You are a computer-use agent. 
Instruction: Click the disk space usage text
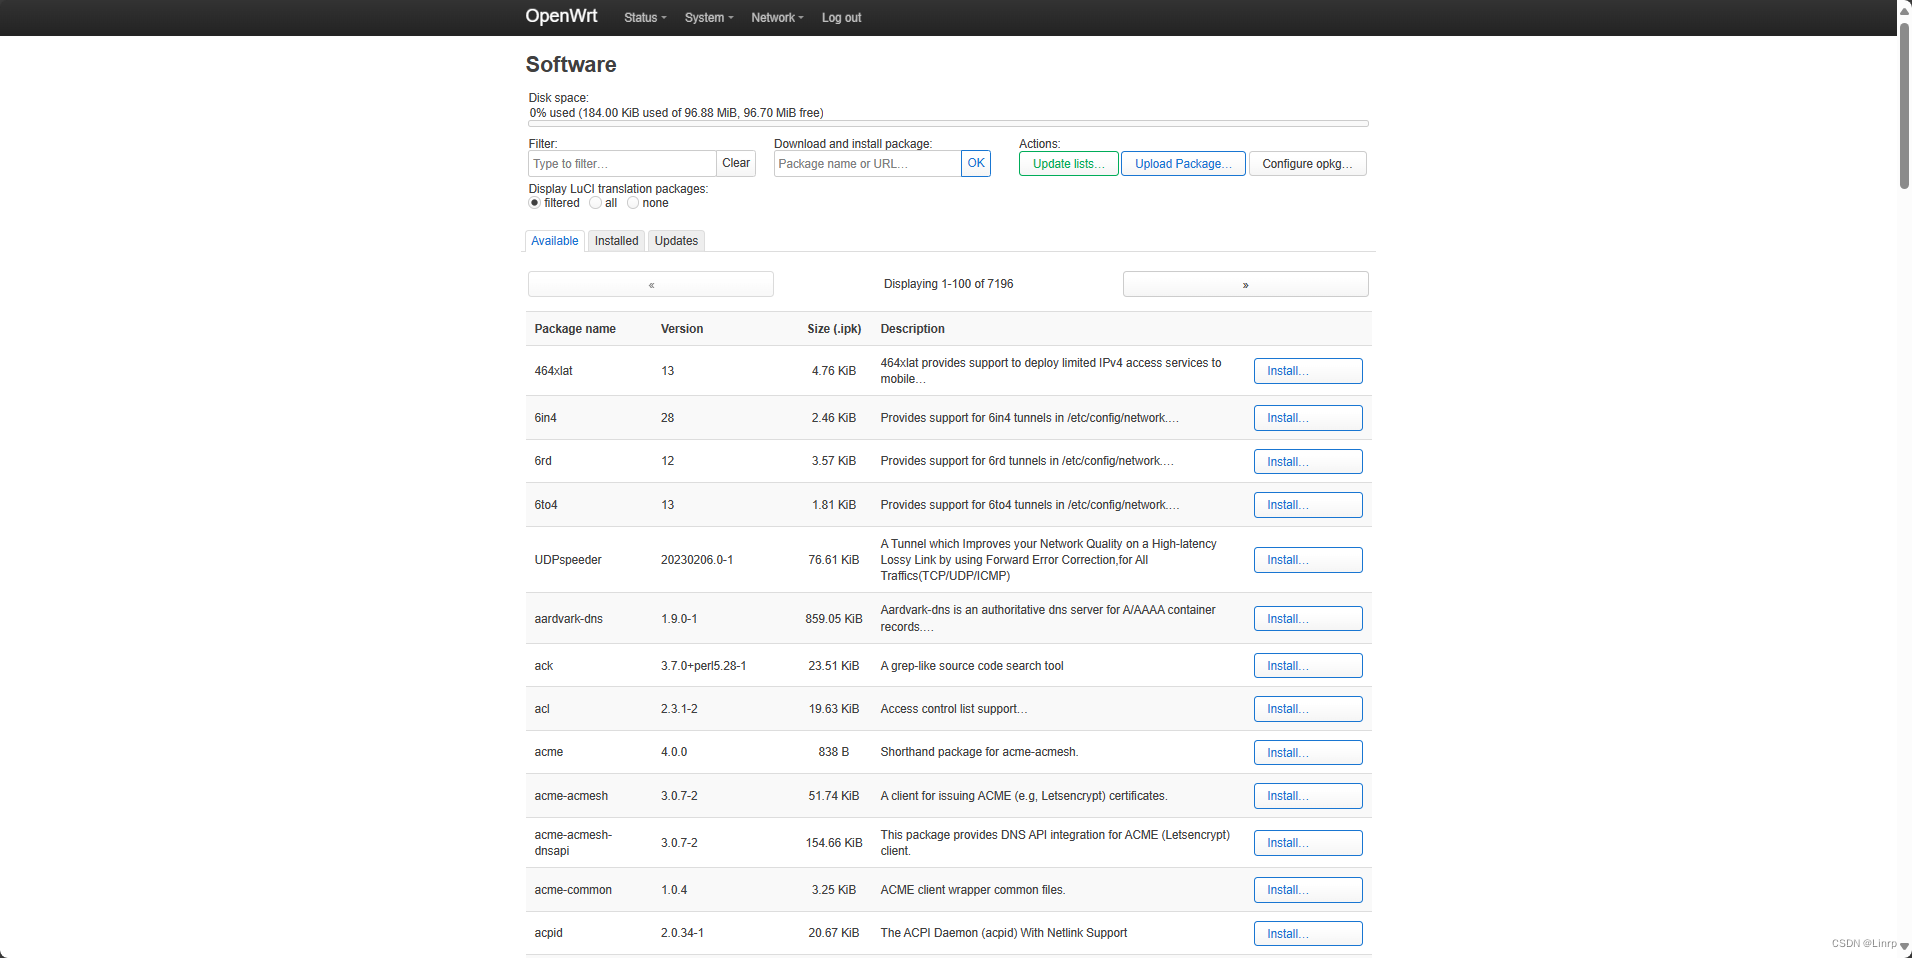pyautogui.click(x=676, y=113)
